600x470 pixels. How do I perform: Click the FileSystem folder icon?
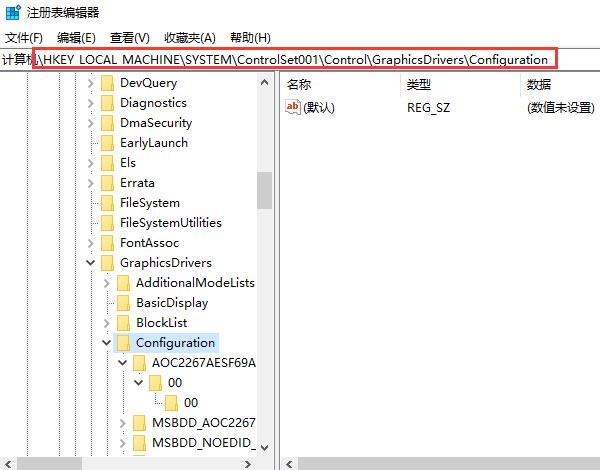108,203
